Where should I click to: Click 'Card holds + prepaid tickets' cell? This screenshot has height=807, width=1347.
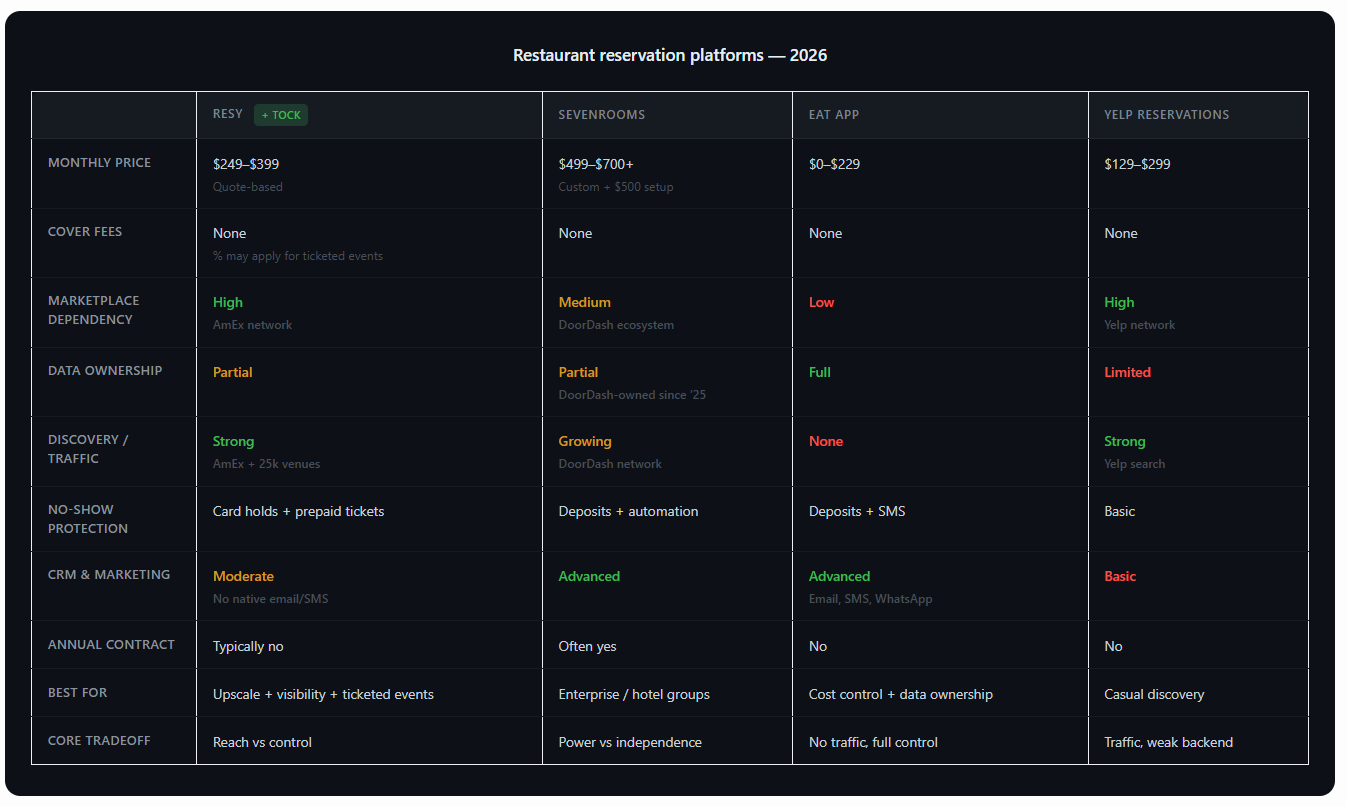[x=299, y=511]
